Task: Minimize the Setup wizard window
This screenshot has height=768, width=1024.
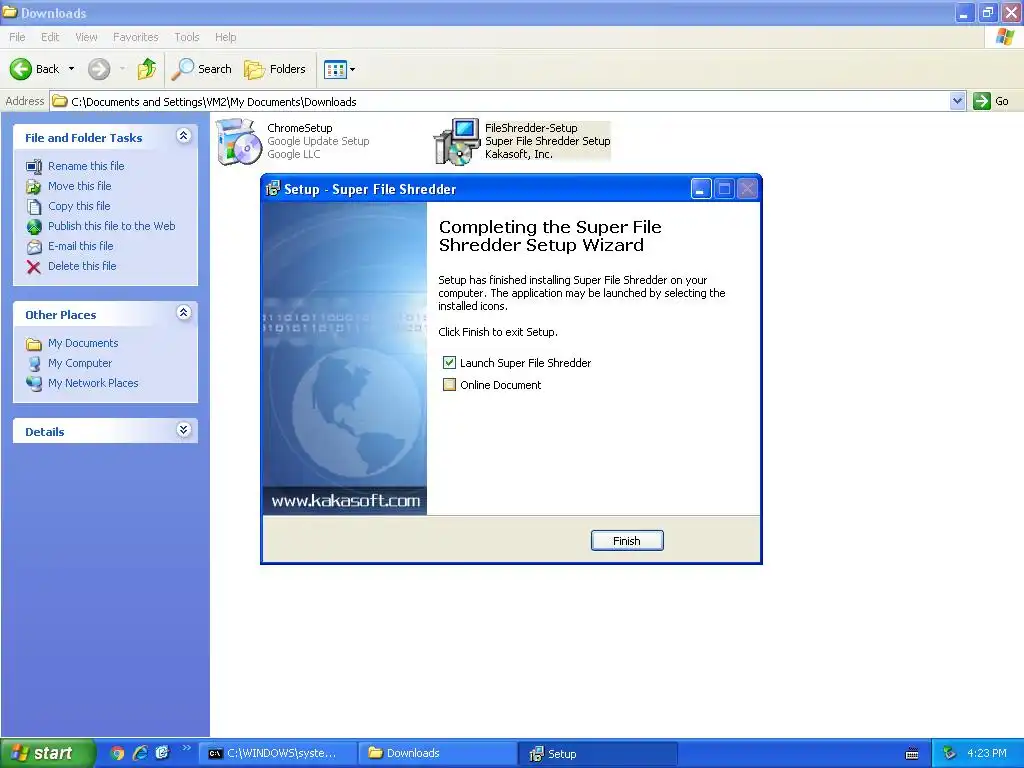Action: [x=701, y=189]
